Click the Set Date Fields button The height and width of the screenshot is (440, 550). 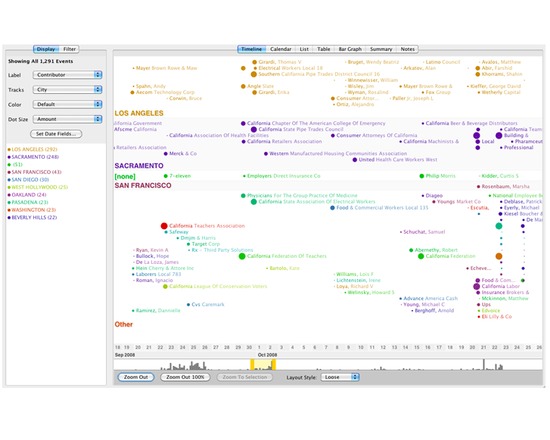[x=56, y=134]
